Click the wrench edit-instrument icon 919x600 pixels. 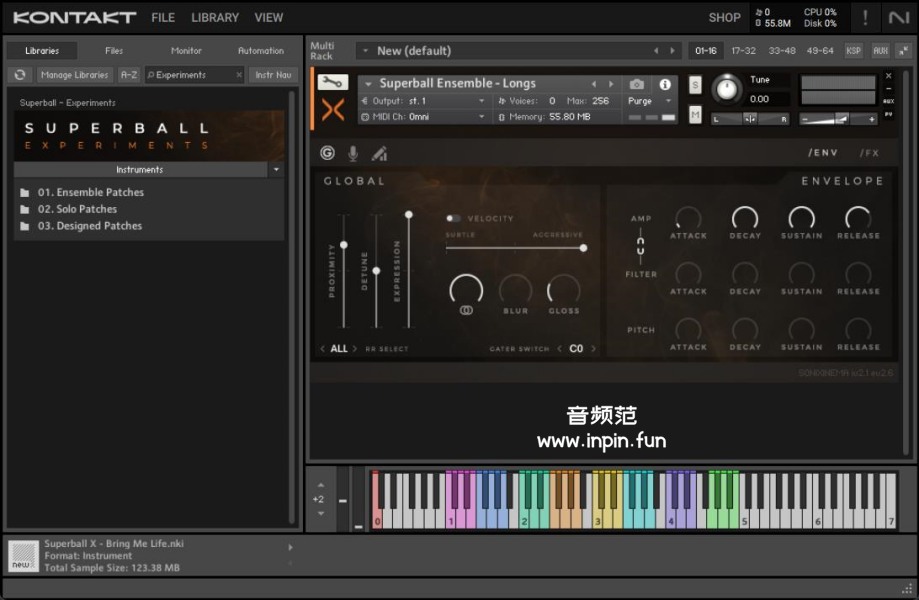point(333,83)
